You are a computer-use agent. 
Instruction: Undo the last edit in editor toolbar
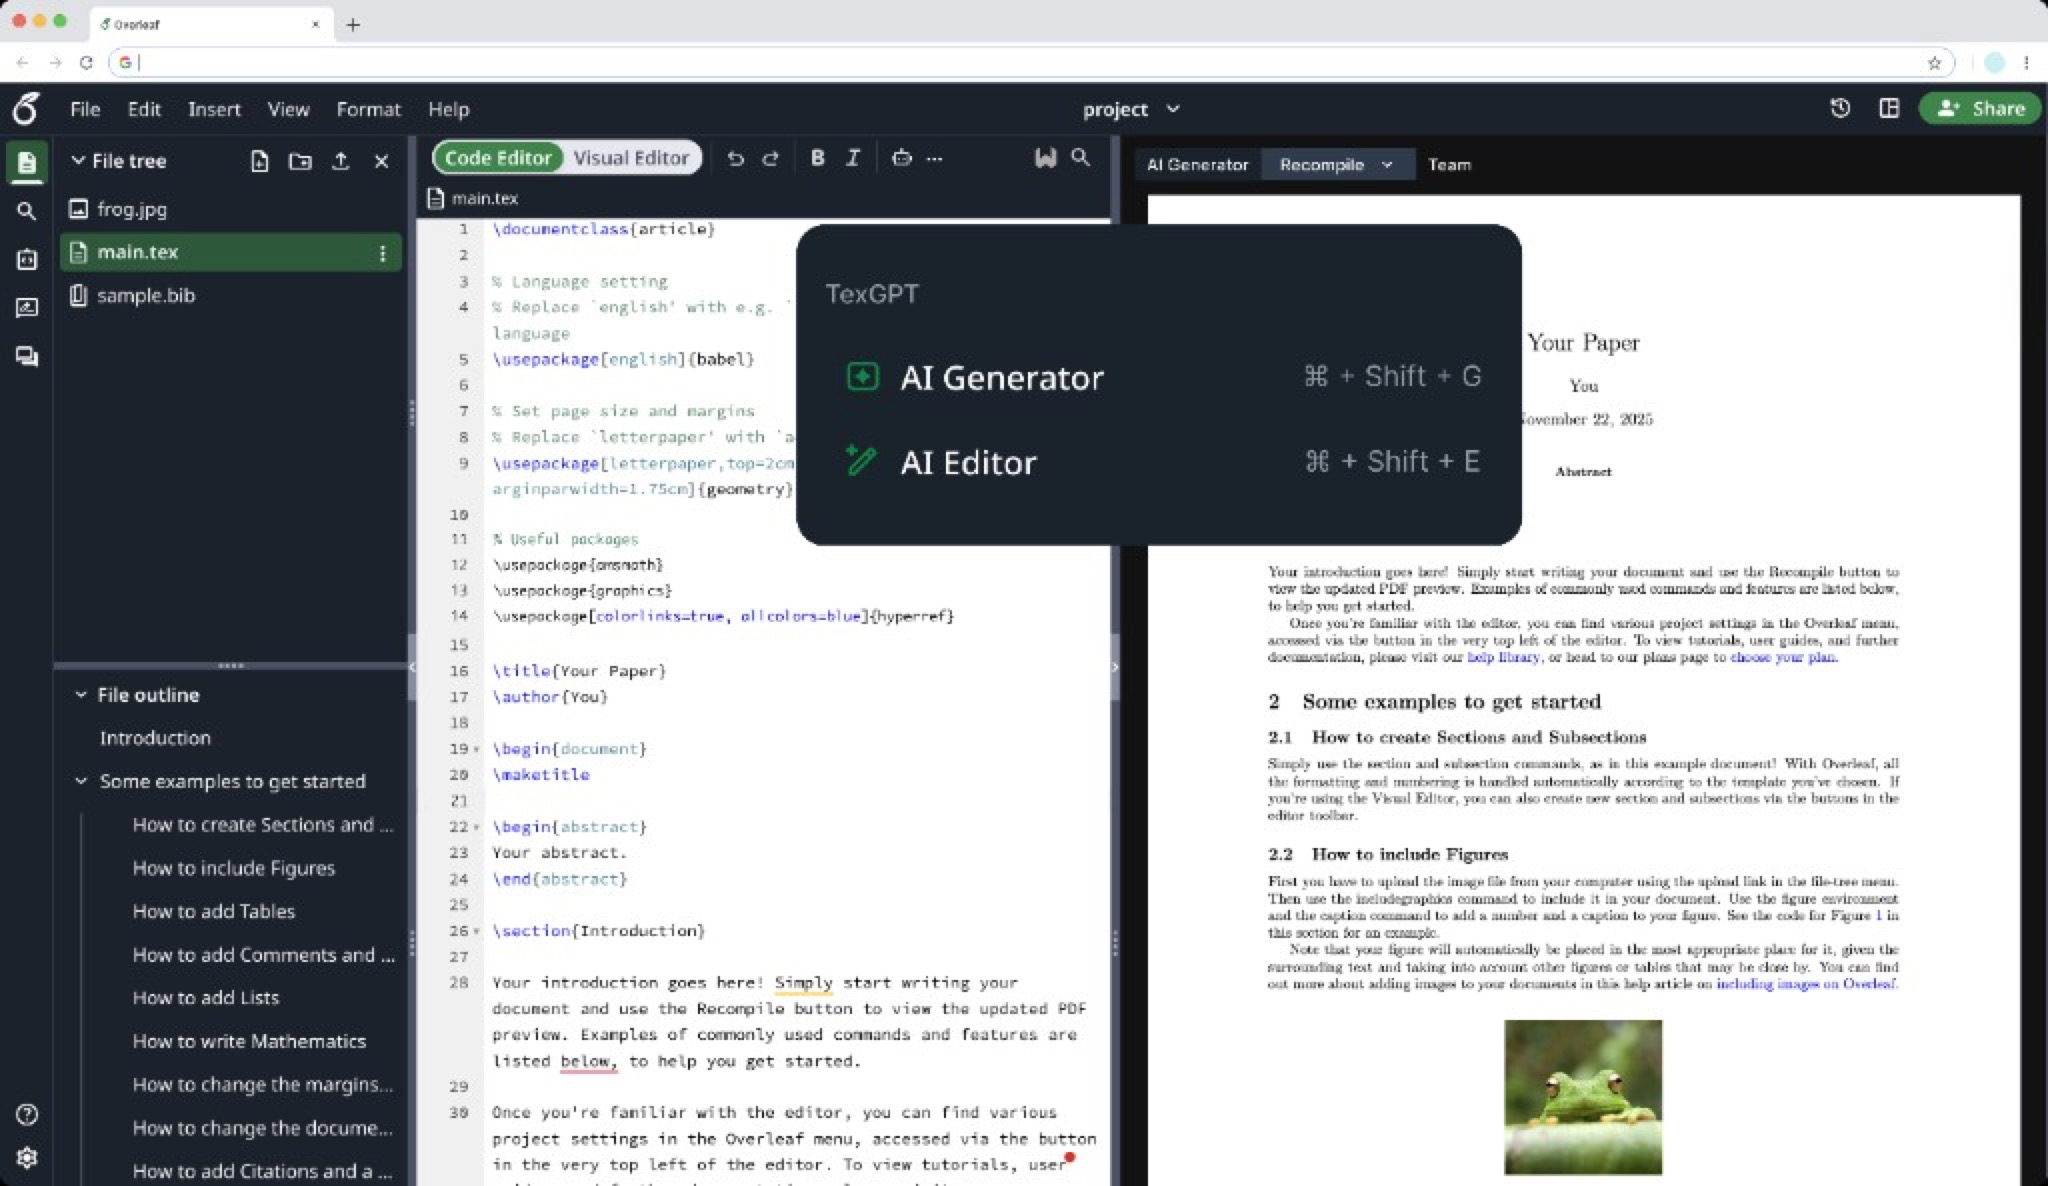(x=735, y=158)
